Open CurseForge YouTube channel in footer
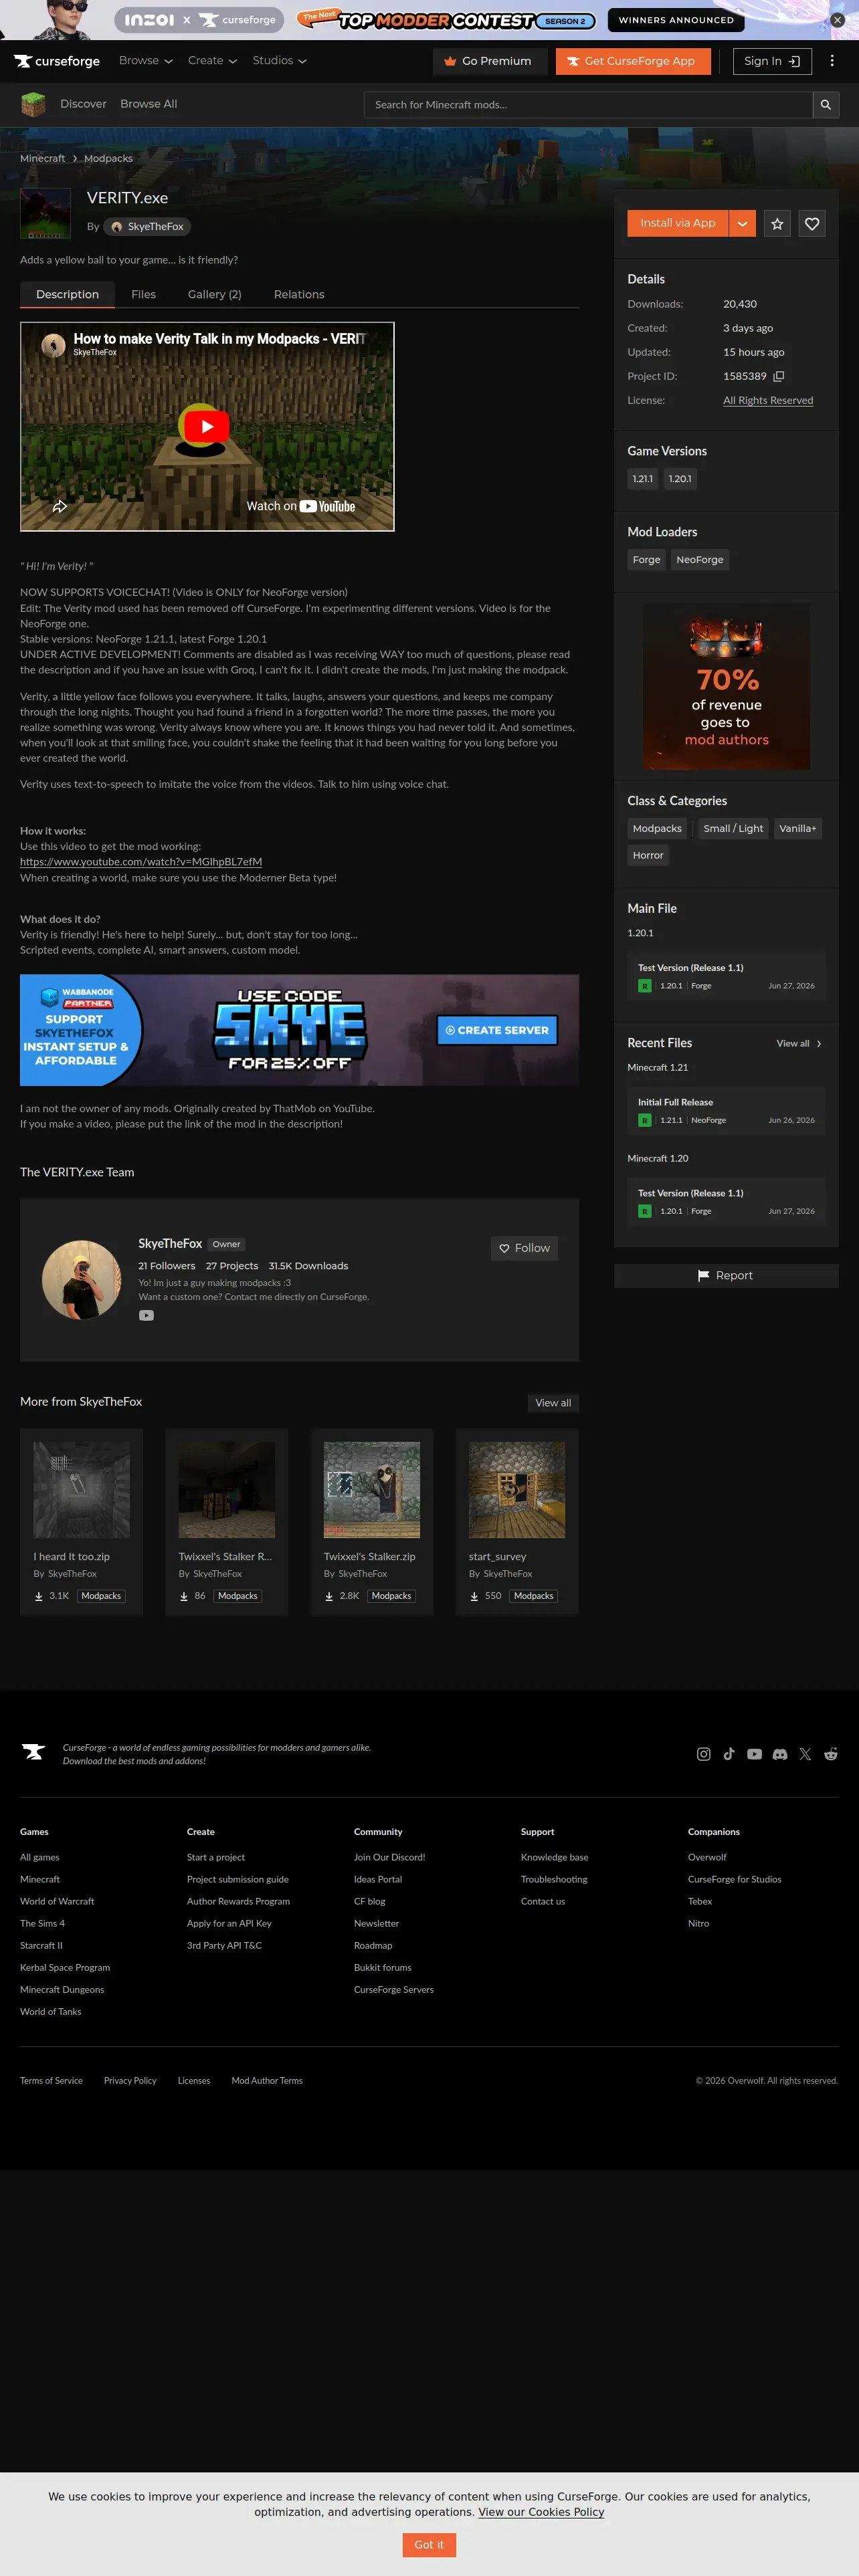The height and width of the screenshot is (2576, 859). pyautogui.click(x=755, y=1754)
